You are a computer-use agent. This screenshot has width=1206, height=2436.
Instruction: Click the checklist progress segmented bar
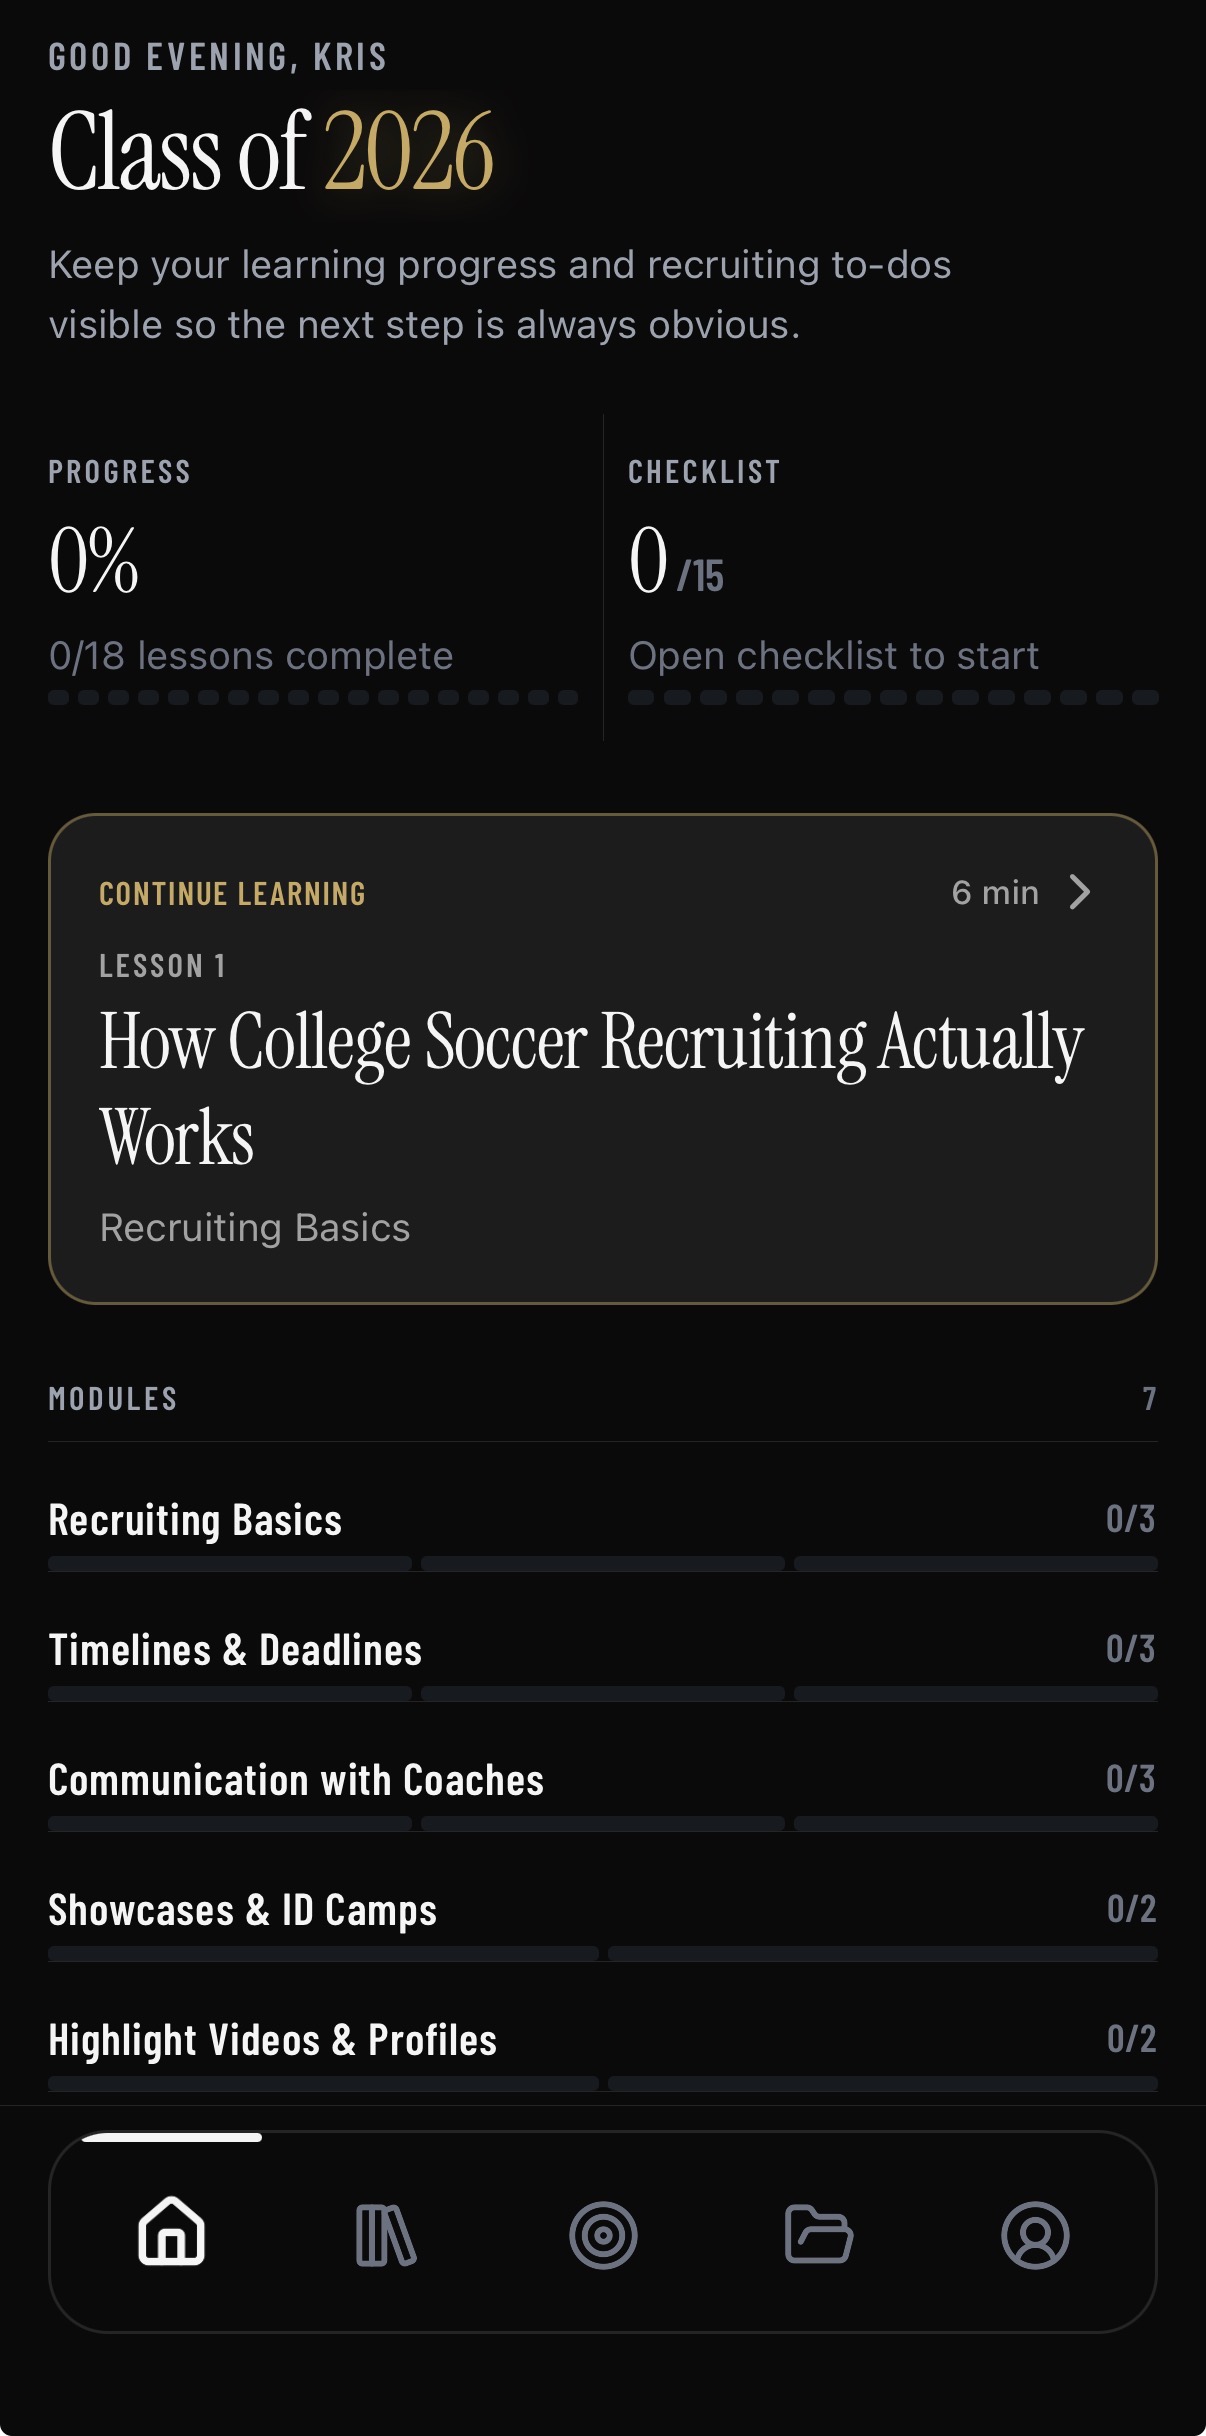(893, 697)
